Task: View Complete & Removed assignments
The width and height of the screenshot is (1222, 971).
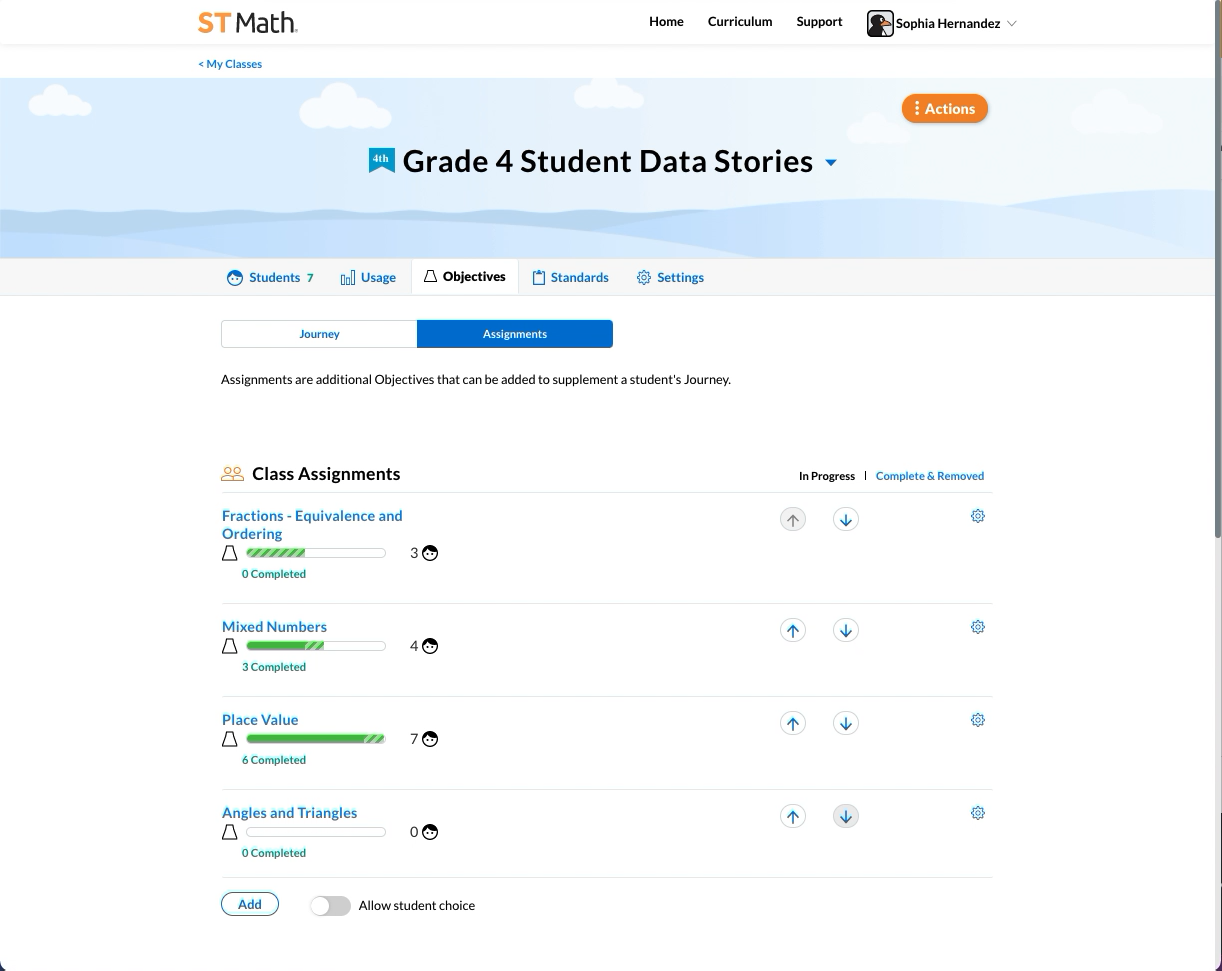Action: (930, 475)
